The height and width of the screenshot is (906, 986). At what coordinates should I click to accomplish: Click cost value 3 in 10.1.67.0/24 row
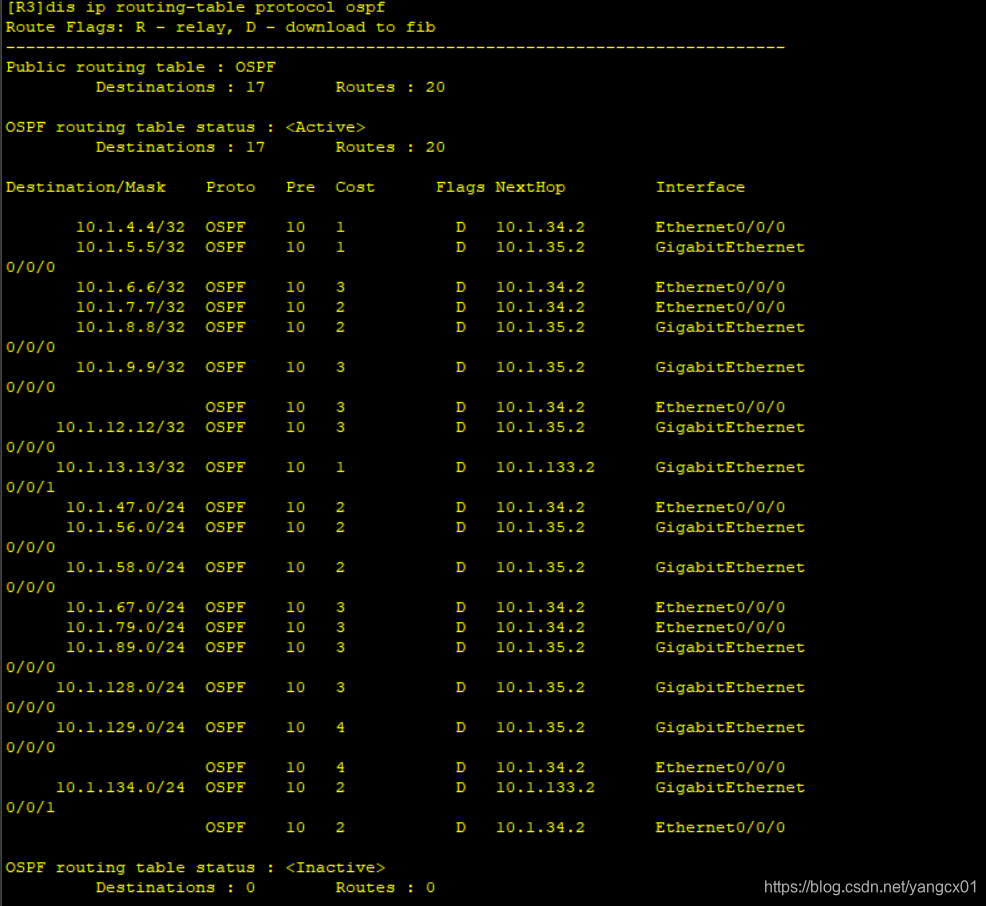coord(340,607)
